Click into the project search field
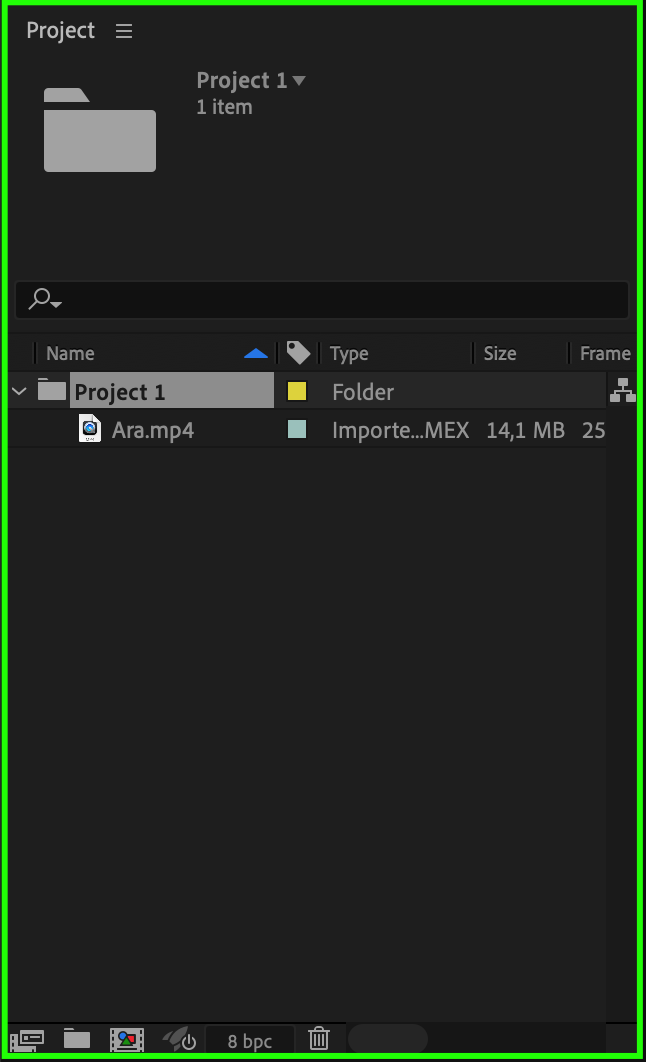 click(322, 299)
